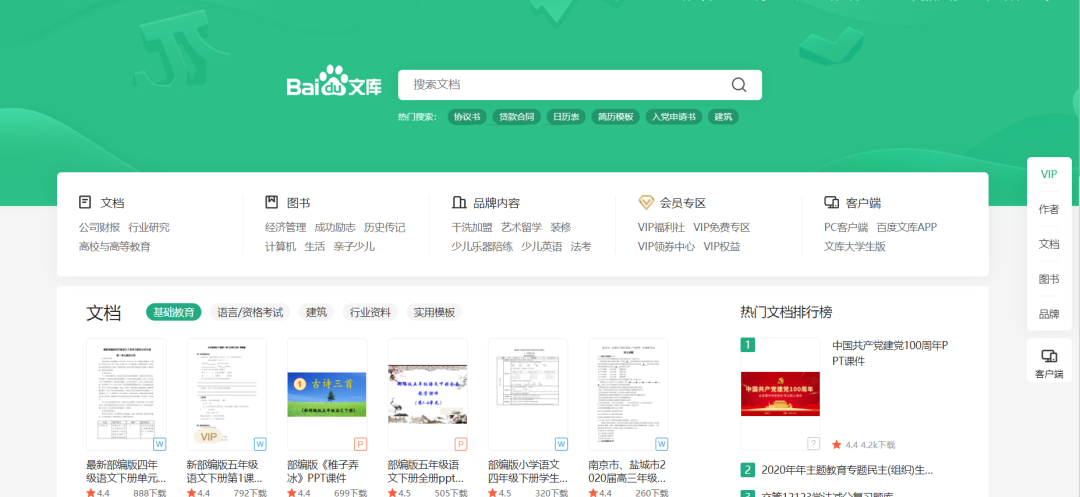This screenshot has height=497, width=1080.
Task: Open 经济管理 books link
Action: click(286, 227)
